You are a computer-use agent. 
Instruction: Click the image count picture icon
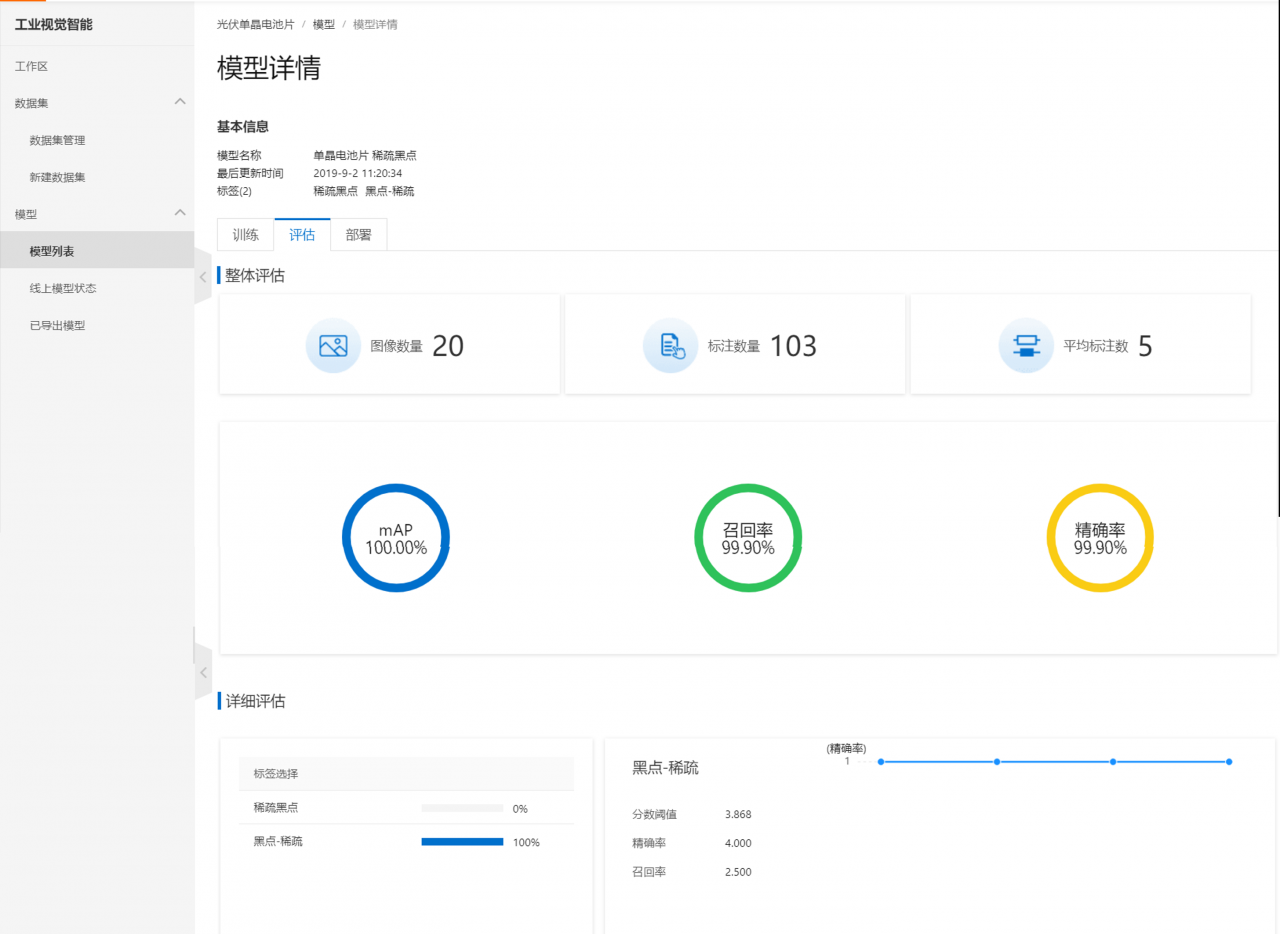[333, 346]
